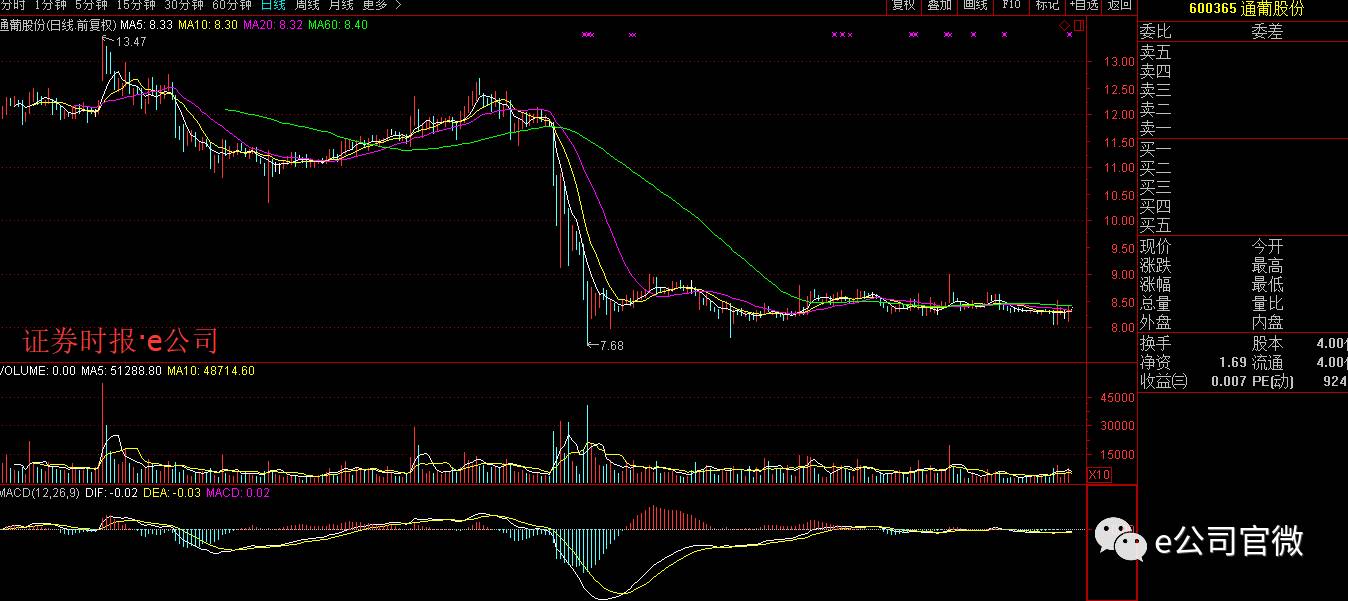Click the MA10: 8.30 indicator label

pyautogui.click(x=208, y=24)
